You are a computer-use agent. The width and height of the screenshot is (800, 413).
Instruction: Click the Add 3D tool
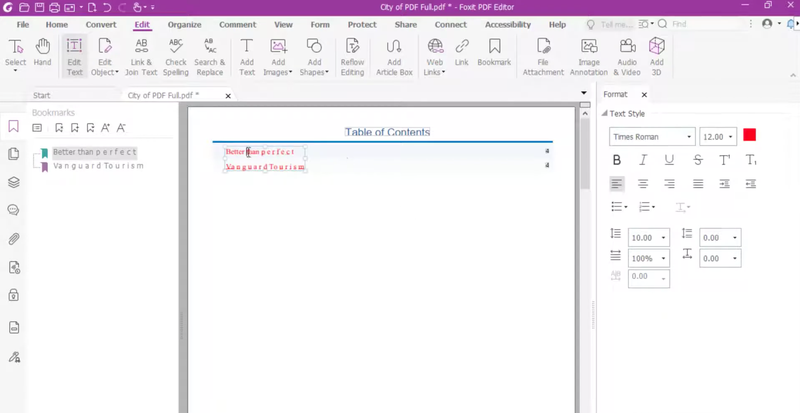coord(657,57)
